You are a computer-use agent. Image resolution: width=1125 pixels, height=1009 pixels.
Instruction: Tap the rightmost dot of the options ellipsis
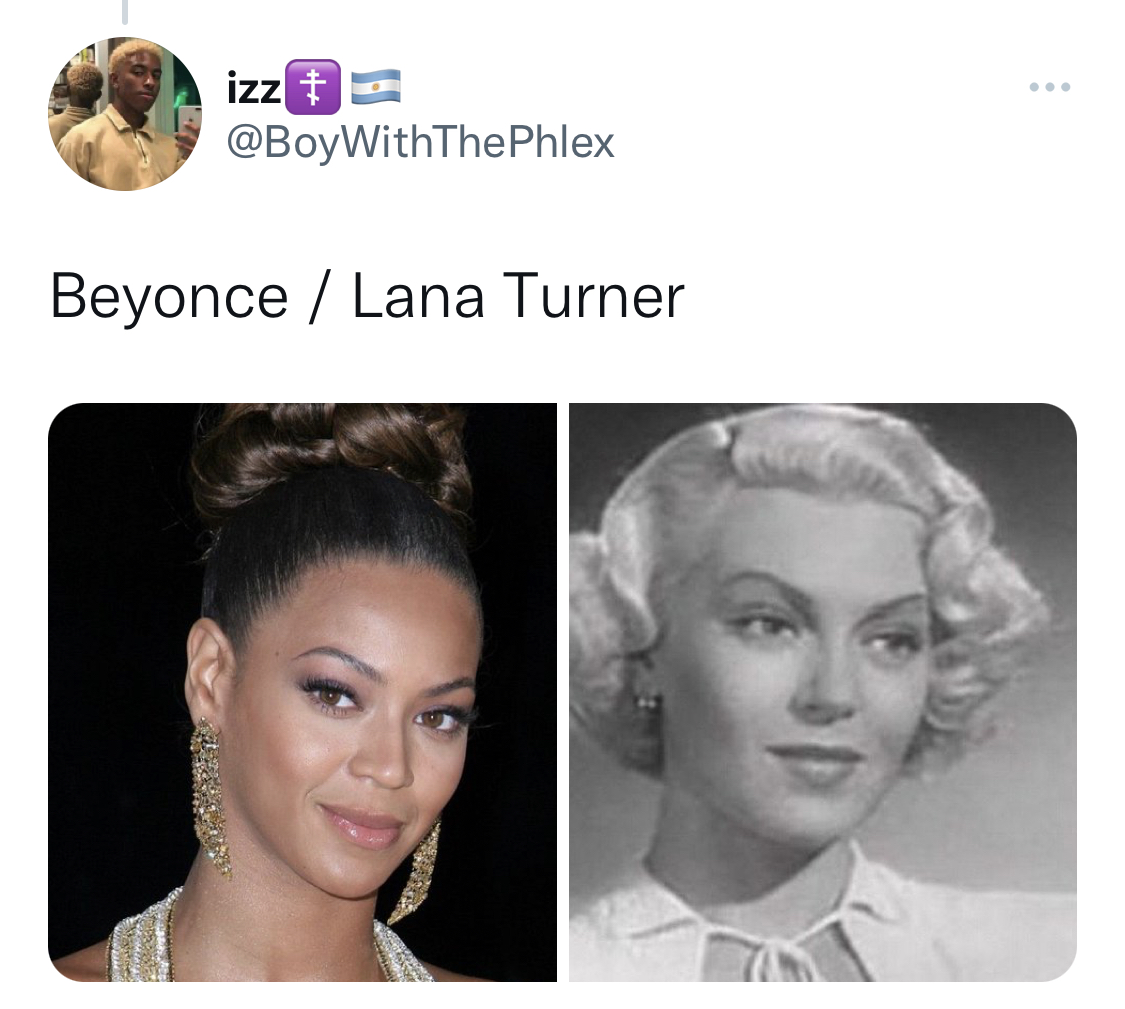click(1065, 87)
